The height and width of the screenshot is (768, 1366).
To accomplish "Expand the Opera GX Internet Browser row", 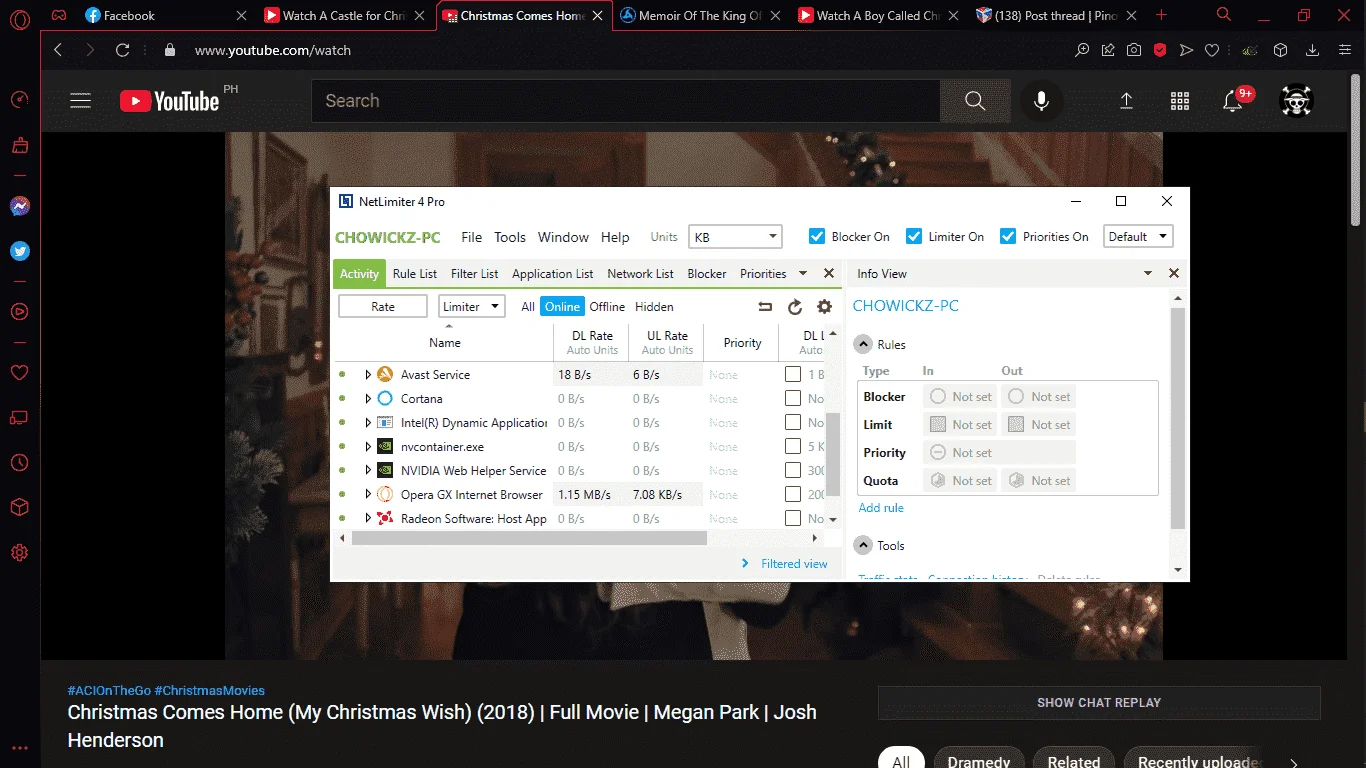I will coord(368,495).
